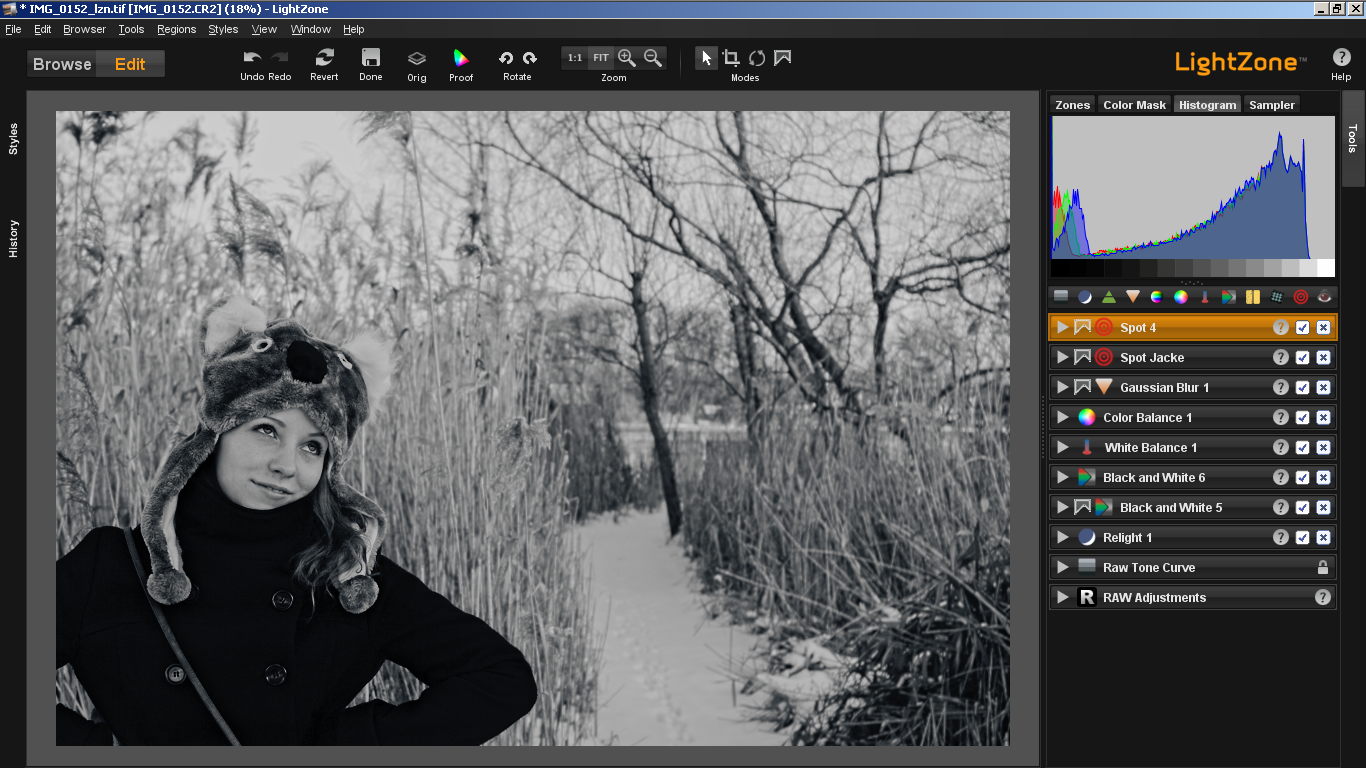Rotate image right with rotate icon
This screenshot has height=768, width=1366.
point(530,58)
